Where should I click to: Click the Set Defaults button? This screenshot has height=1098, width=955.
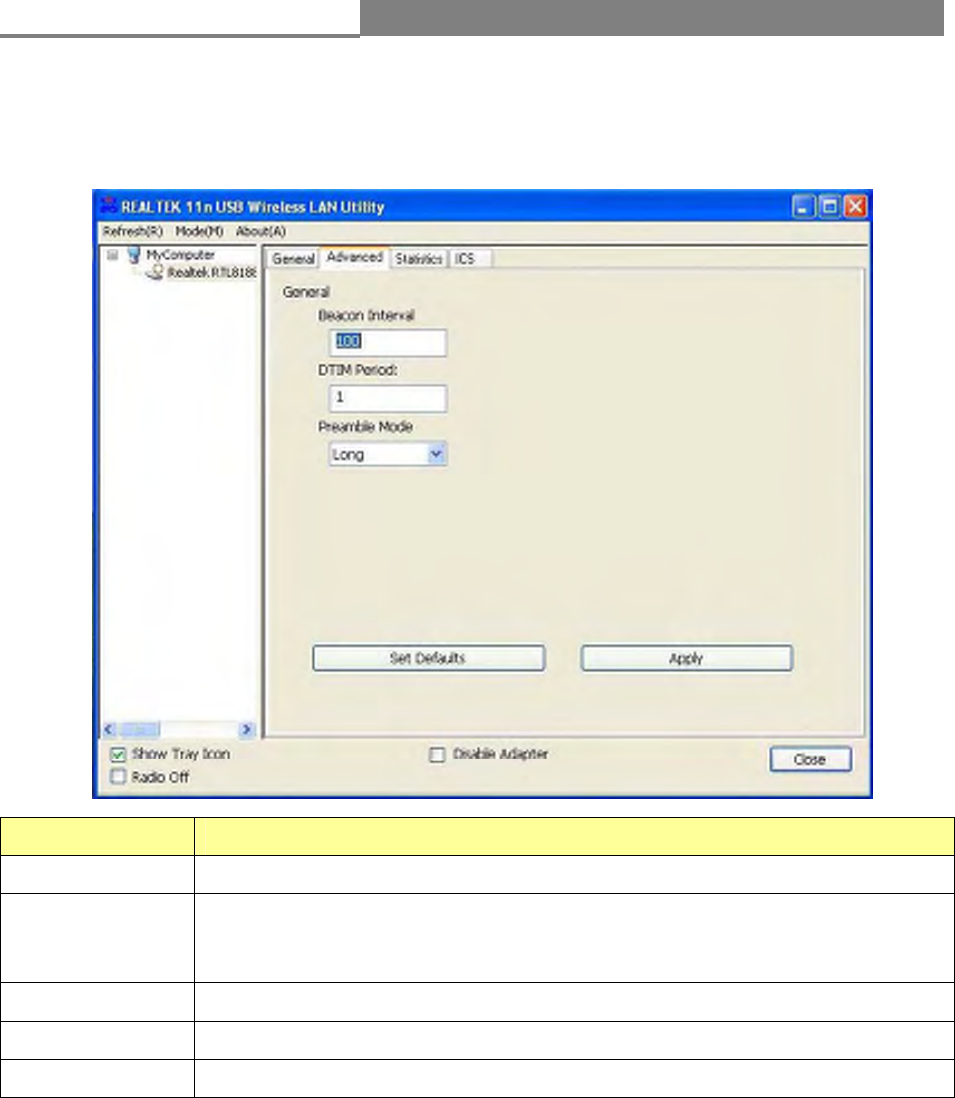pyautogui.click(x=428, y=658)
